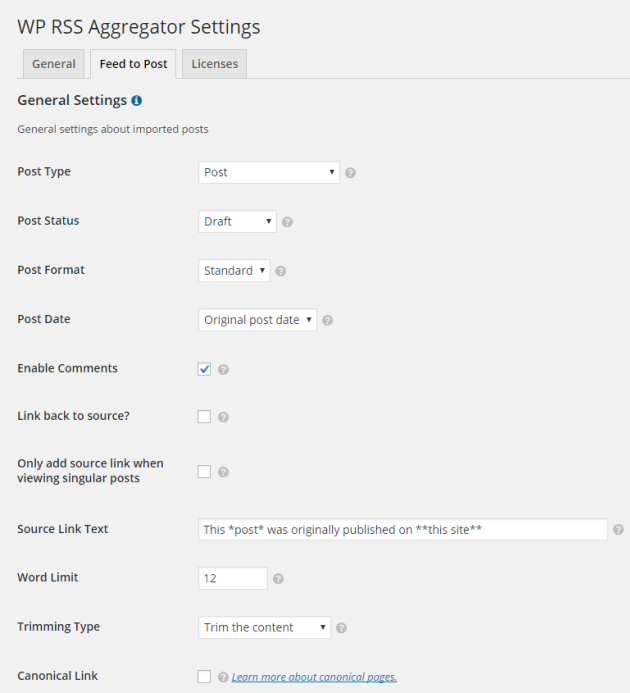Open the Post Format dropdown showing Standard
The height and width of the screenshot is (693, 630).
[234, 270]
